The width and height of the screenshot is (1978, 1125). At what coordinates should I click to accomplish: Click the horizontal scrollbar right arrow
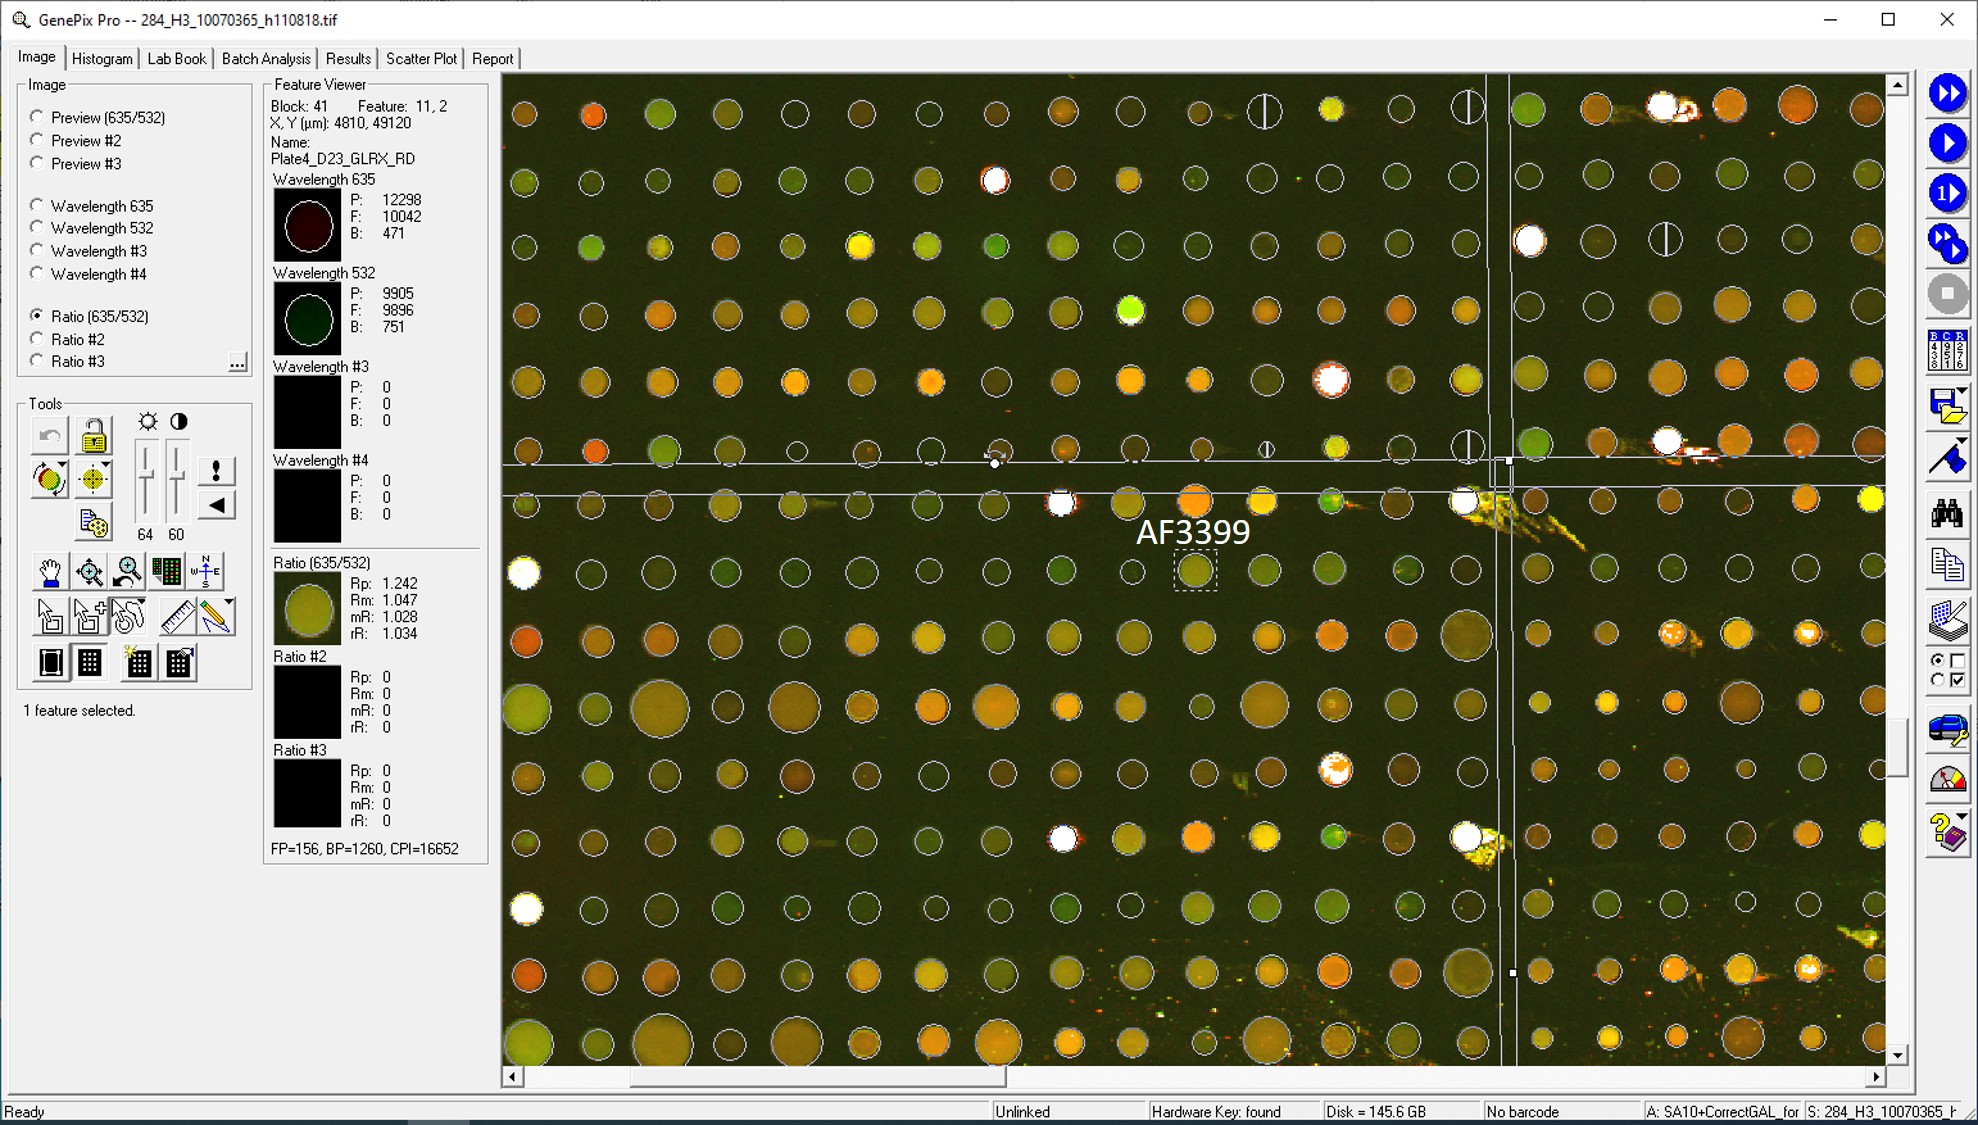pyautogui.click(x=1875, y=1077)
